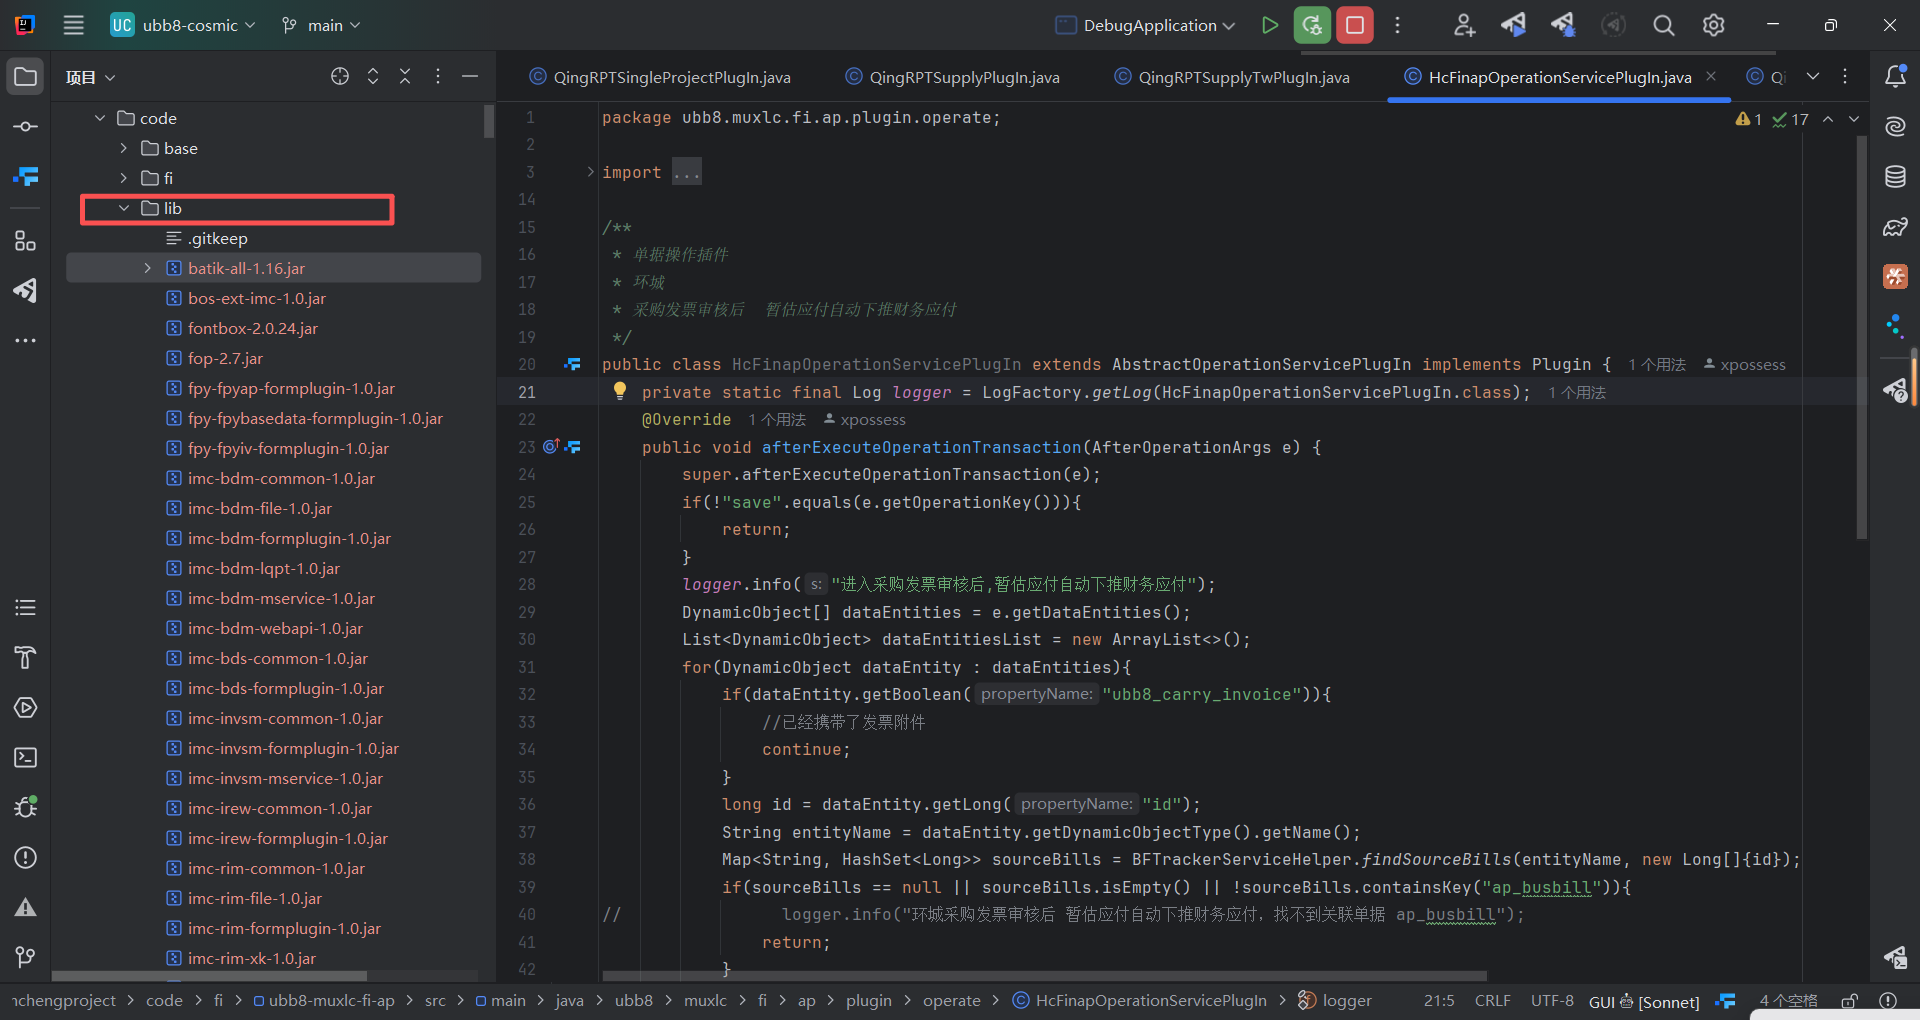Viewport: 1920px width, 1020px height.
Task: Open the Build hammer tool window
Action: 26,657
